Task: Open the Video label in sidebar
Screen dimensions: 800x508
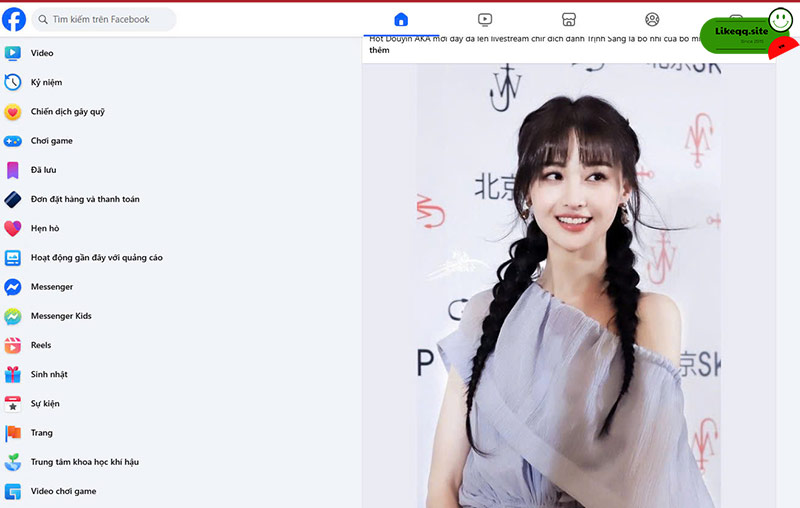Action: pos(42,53)
